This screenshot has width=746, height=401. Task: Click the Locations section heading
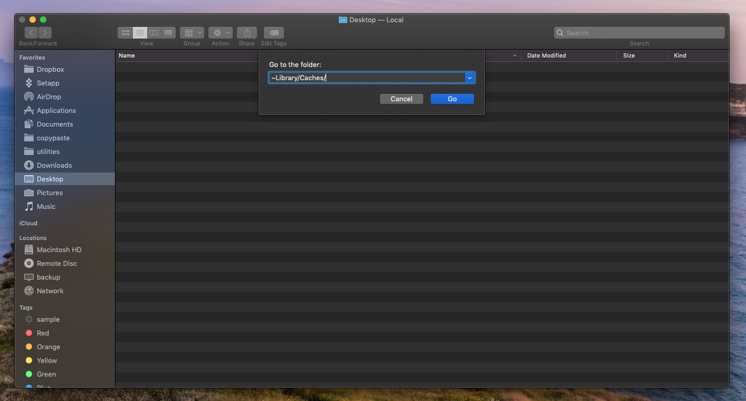click(x=33, y=238)
